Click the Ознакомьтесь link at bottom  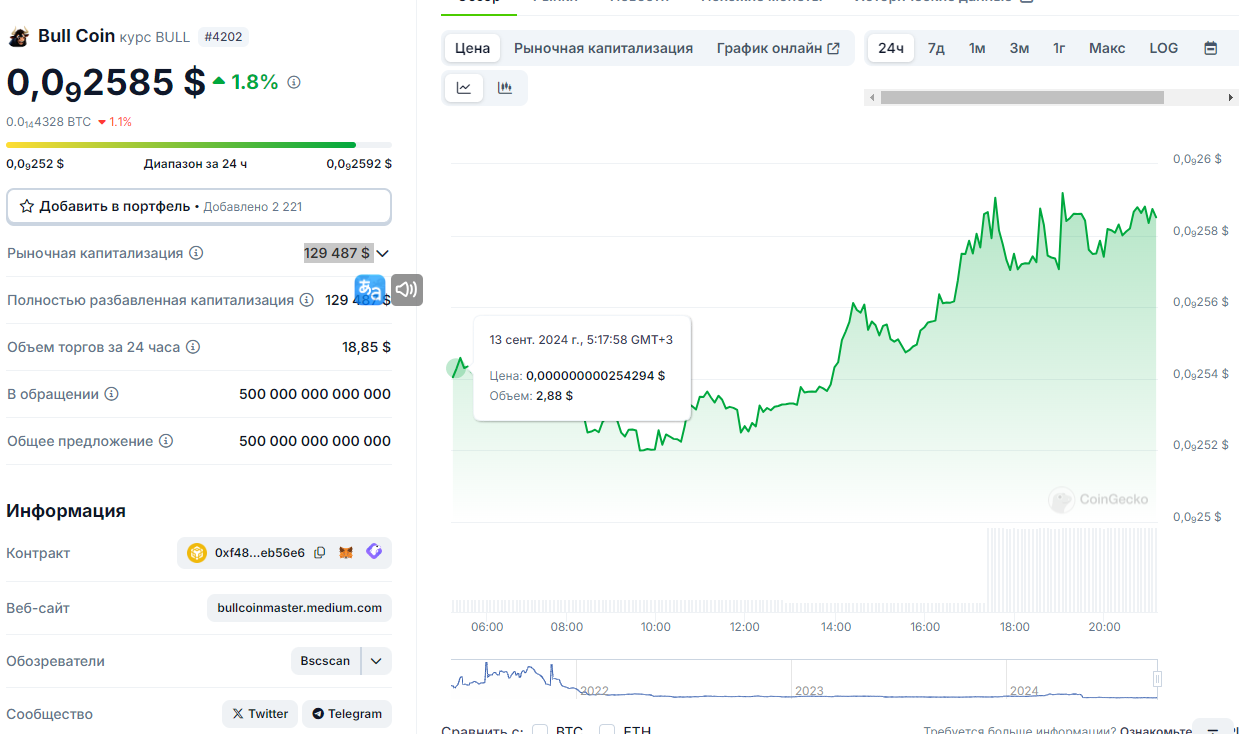pos(1156,731)
